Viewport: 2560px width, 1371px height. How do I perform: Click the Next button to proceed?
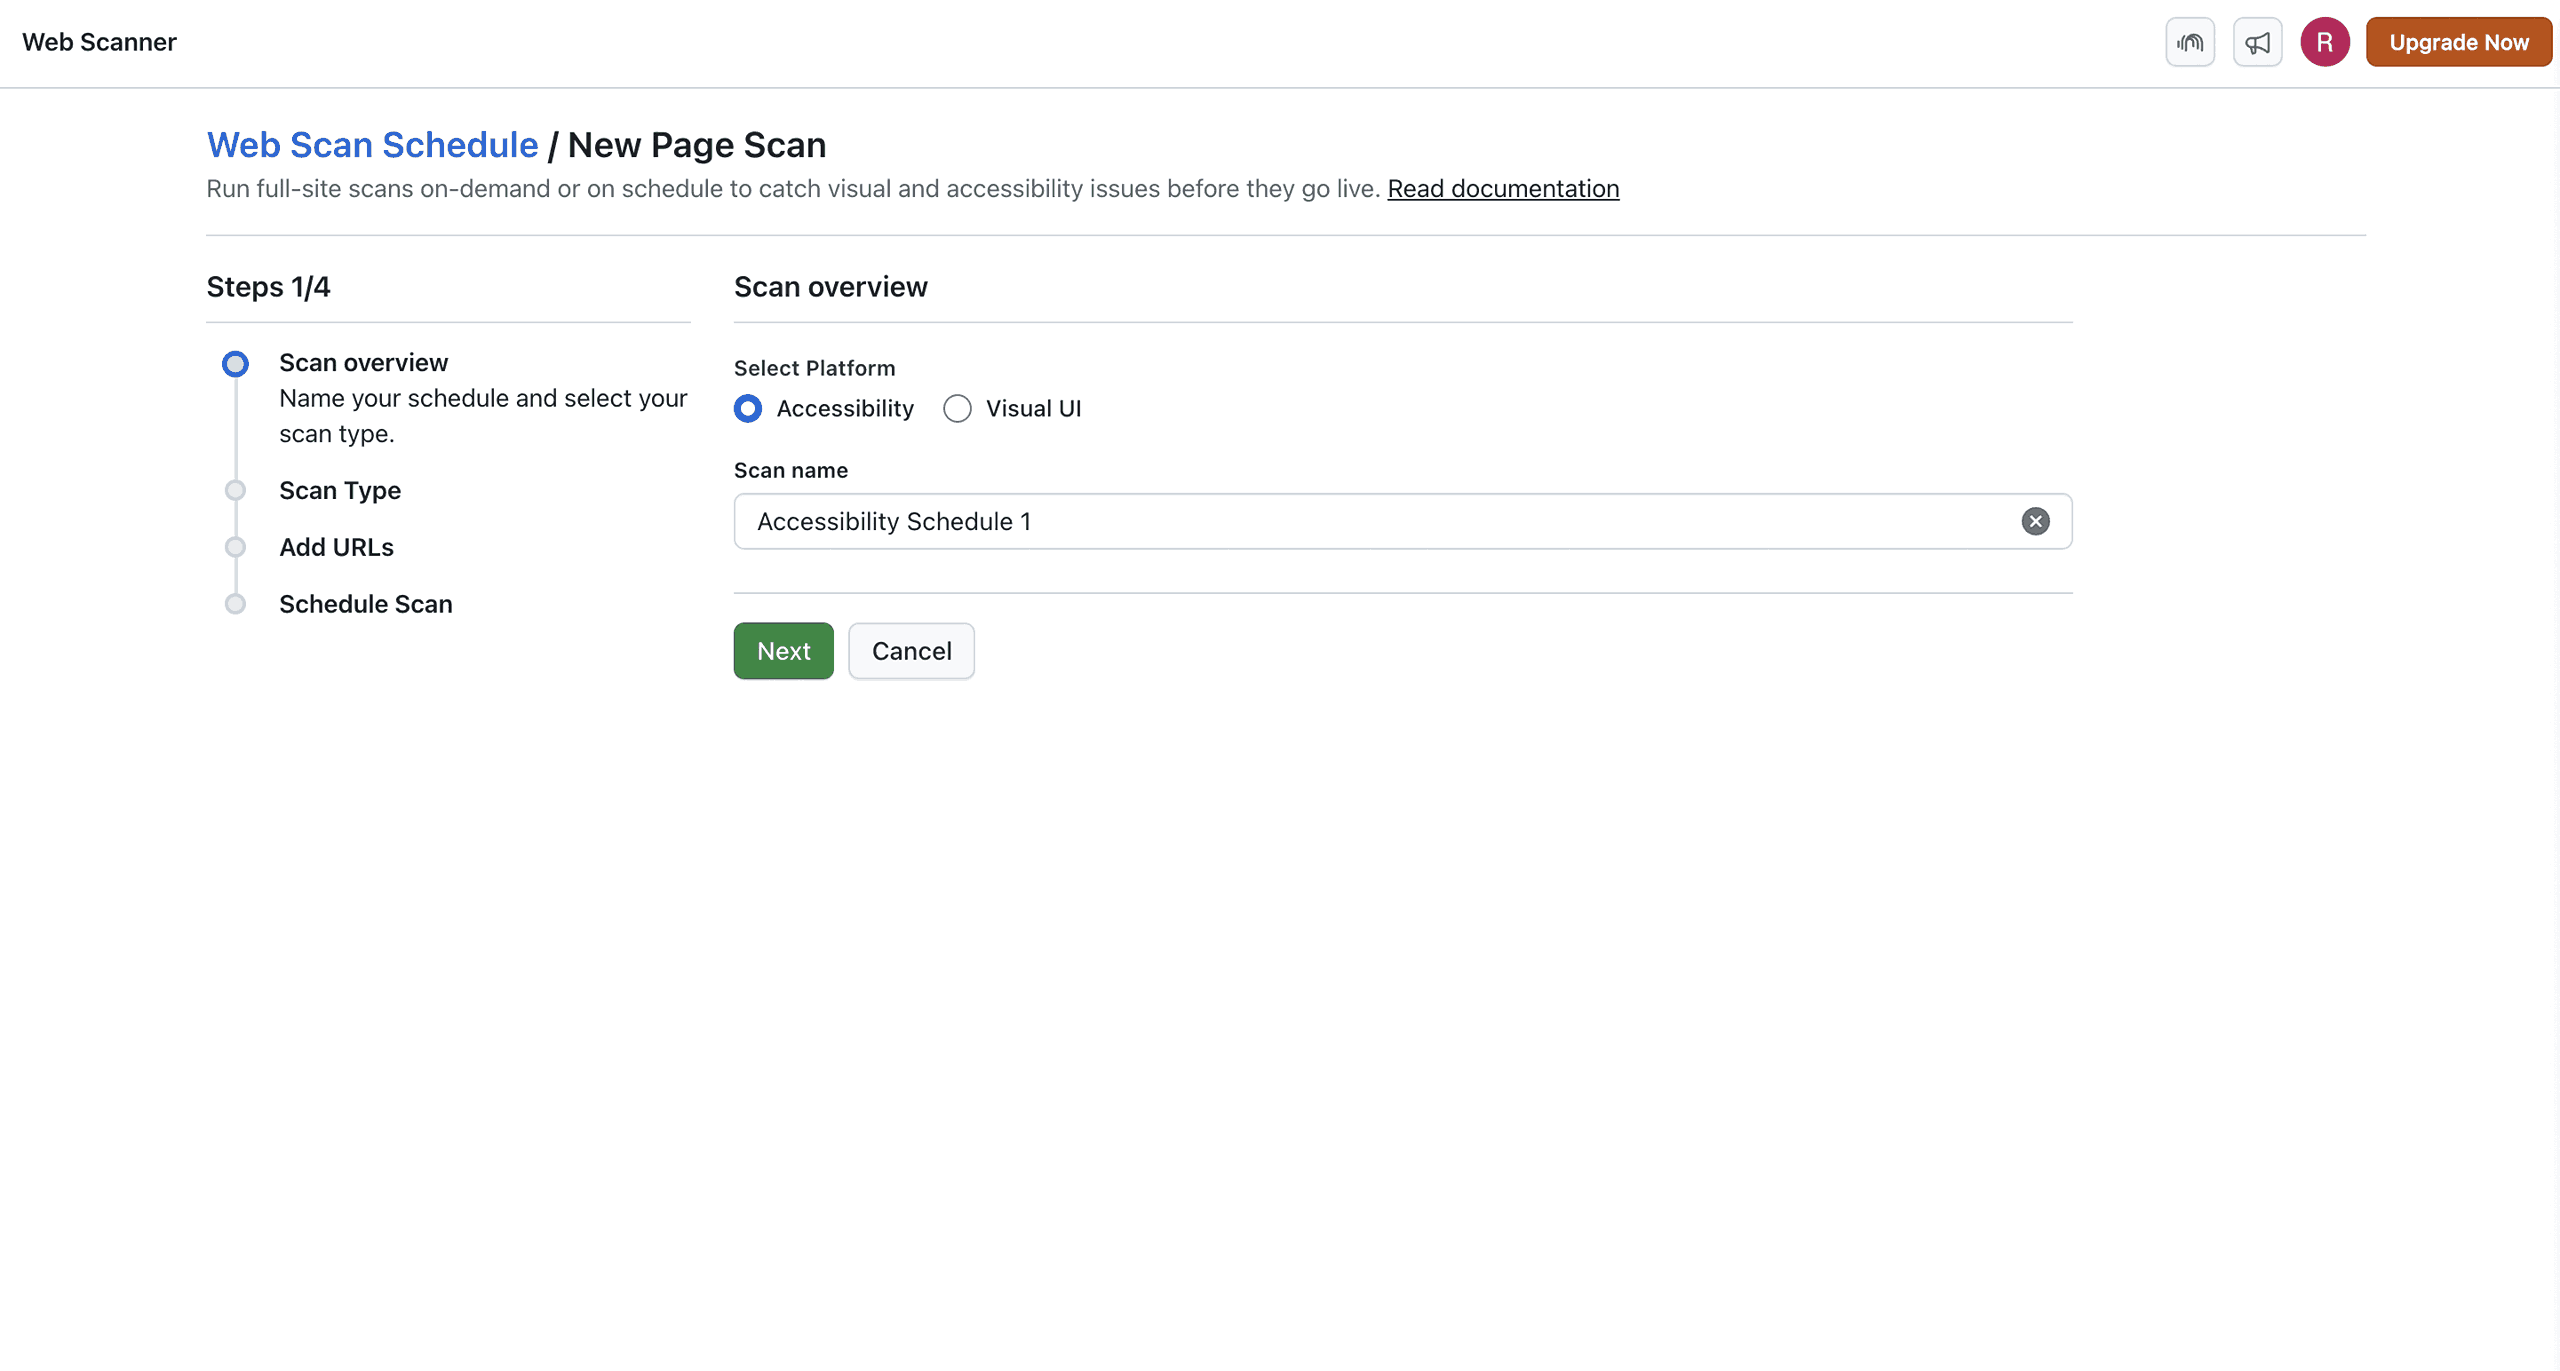[x=783, y=650]
